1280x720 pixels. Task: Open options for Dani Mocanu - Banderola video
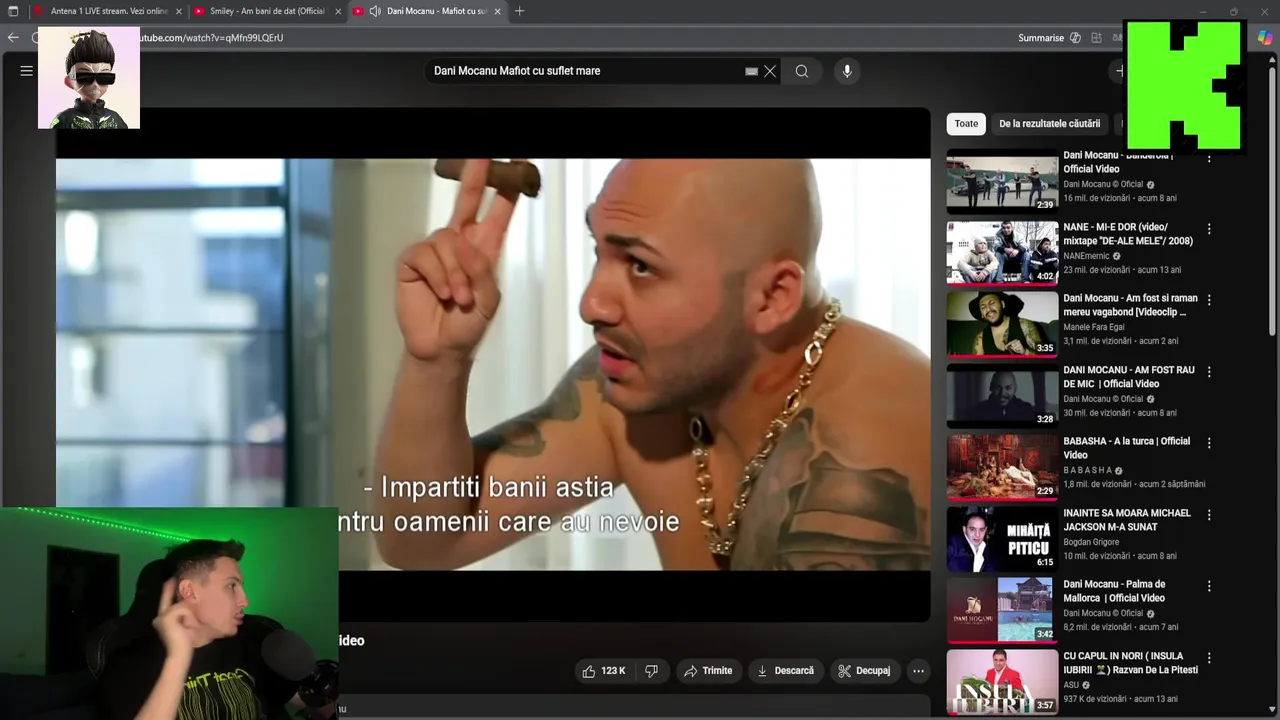1209,157
